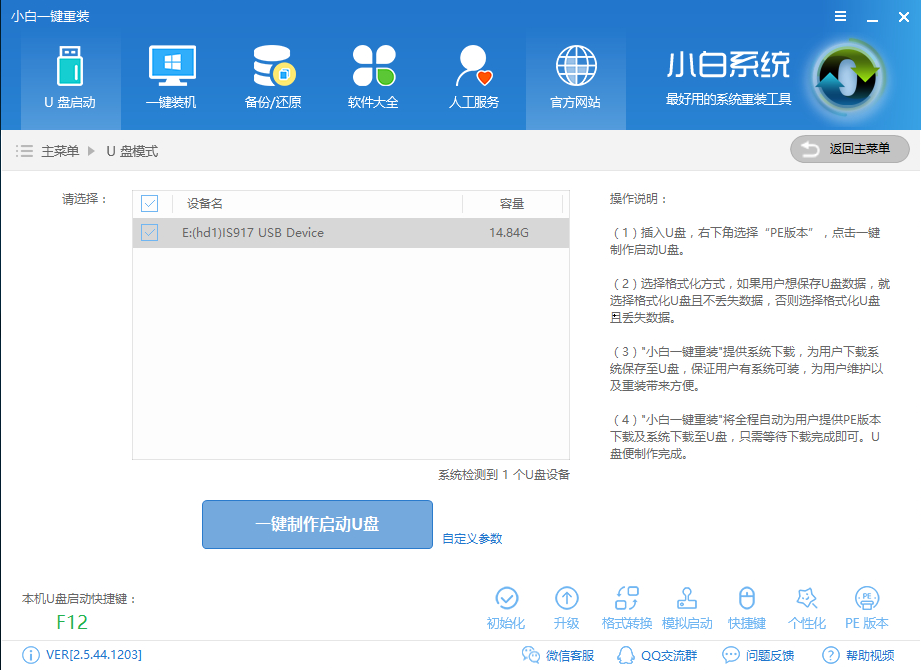Open 人工服务 (Customer Service) icon
Viewport: 921px width, 670px height.
pos(473,75)
